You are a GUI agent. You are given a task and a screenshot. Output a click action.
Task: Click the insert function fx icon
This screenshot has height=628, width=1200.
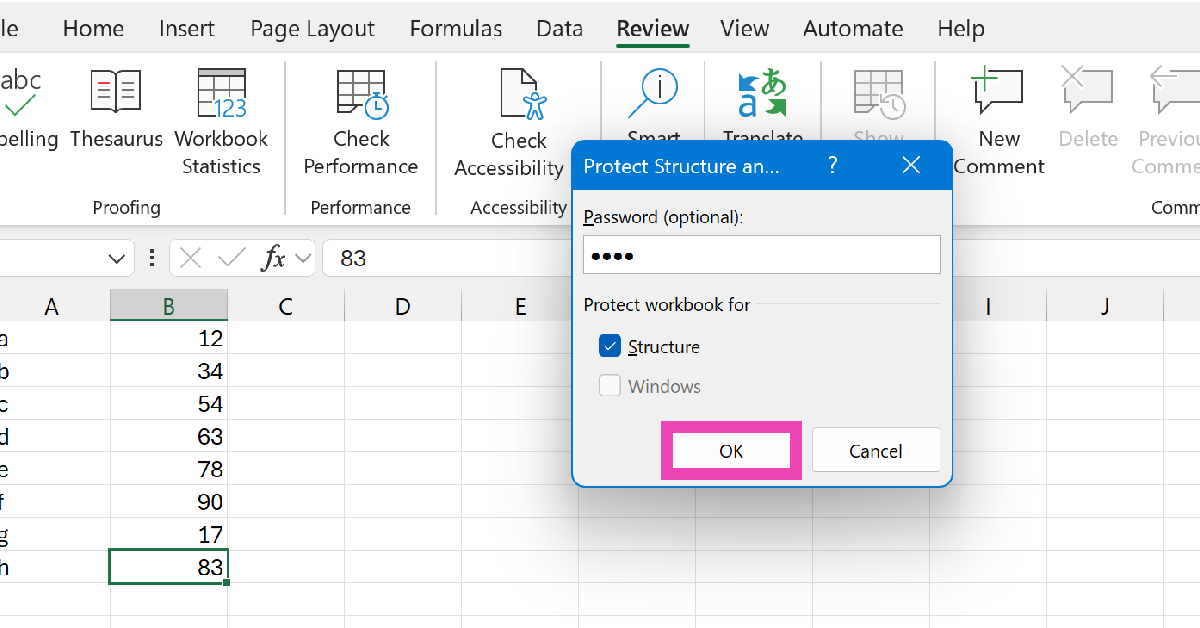pos(273,258)
